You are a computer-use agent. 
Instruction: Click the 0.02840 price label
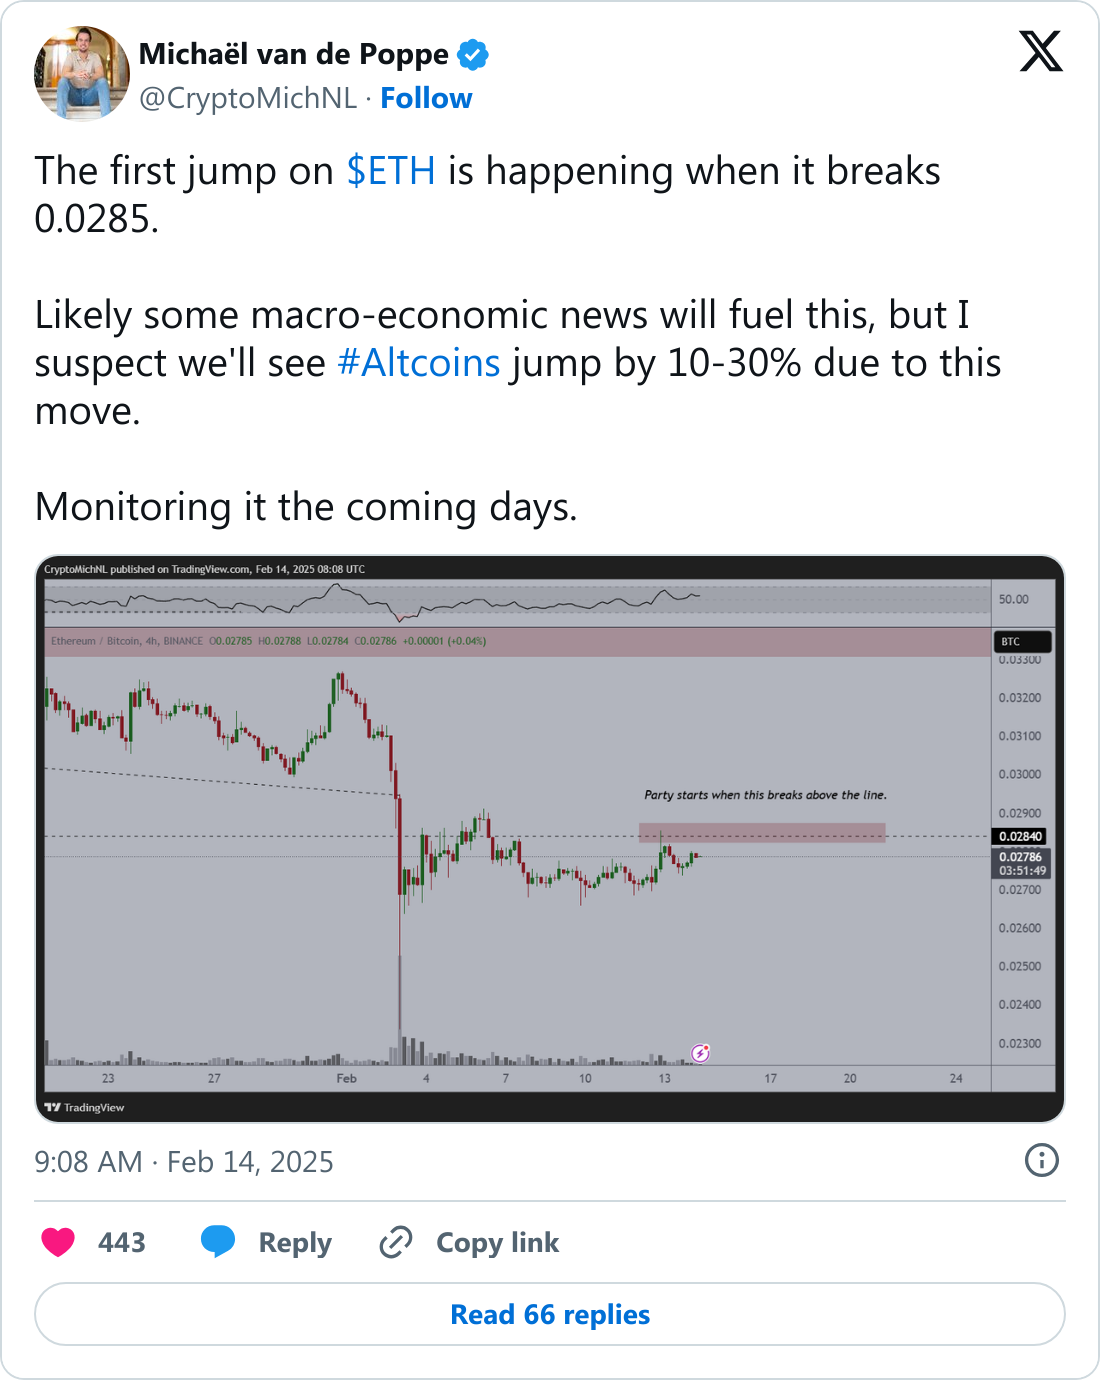(x=1020, y=836)
